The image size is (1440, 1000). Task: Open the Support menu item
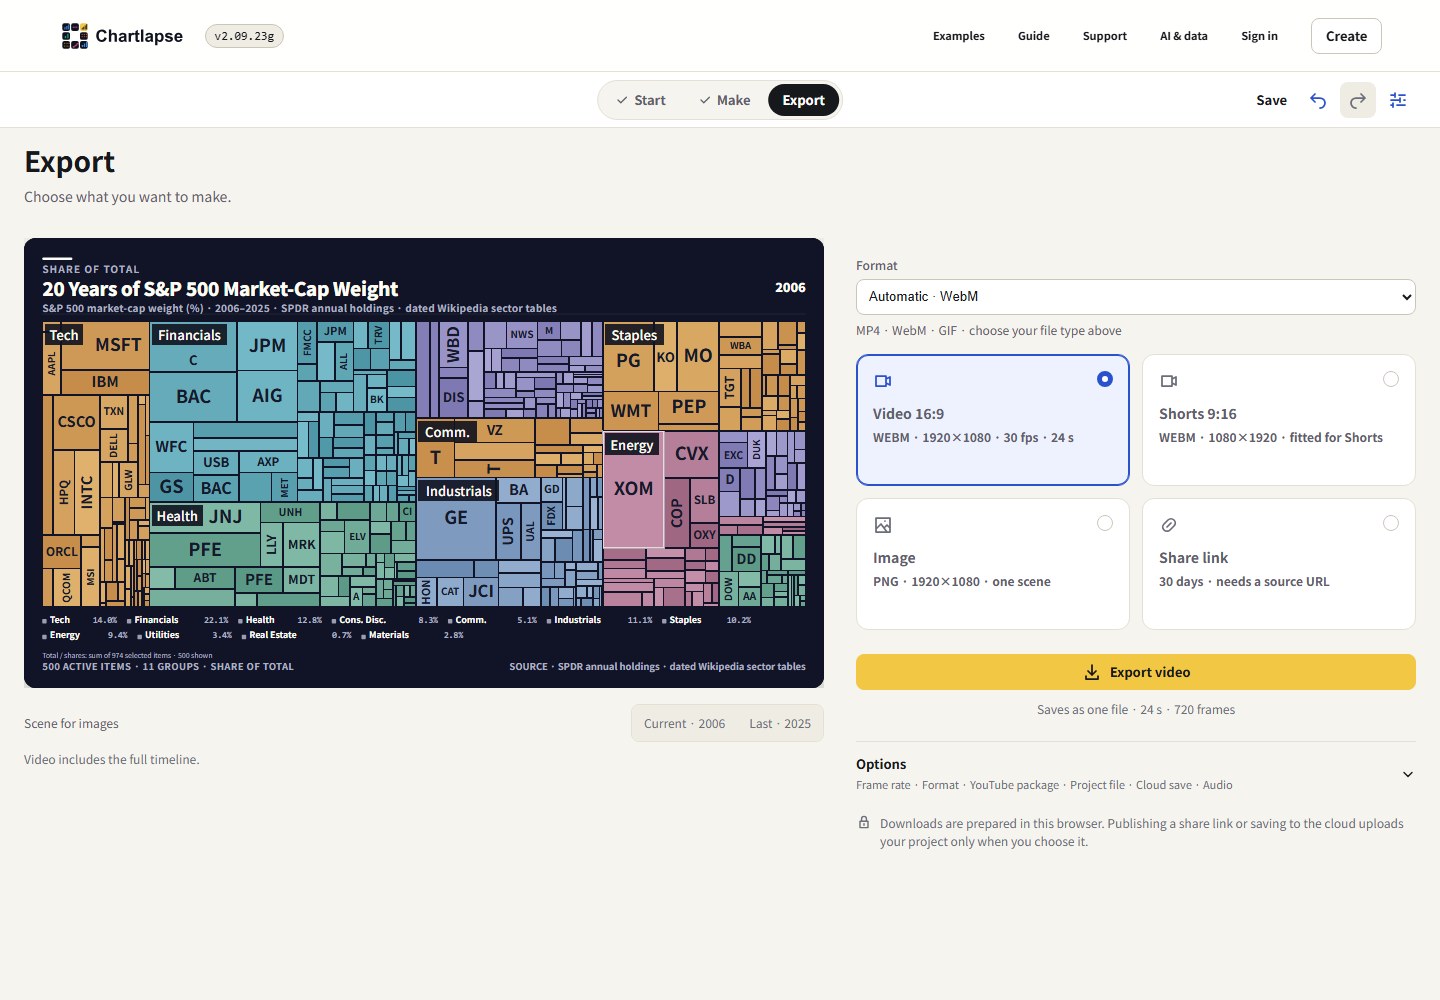[1105, 36]
